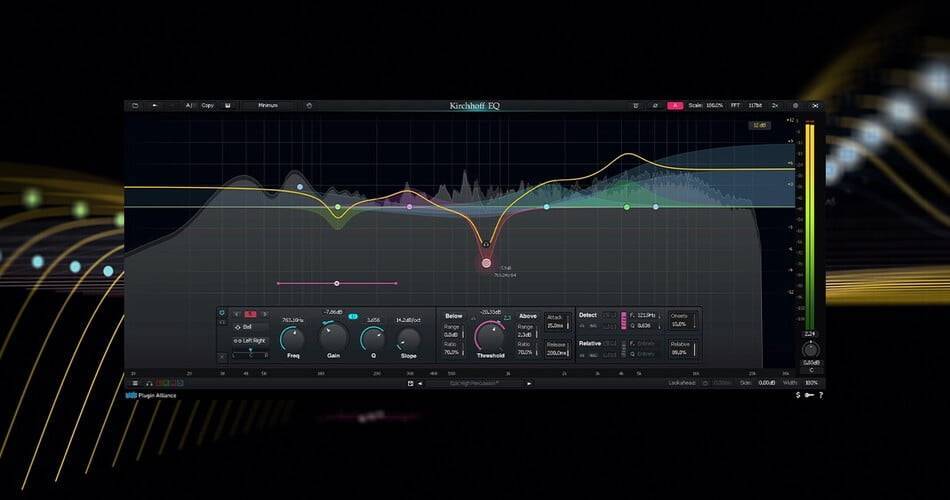Click the 12 dB display range box

(x=759, y=125)
